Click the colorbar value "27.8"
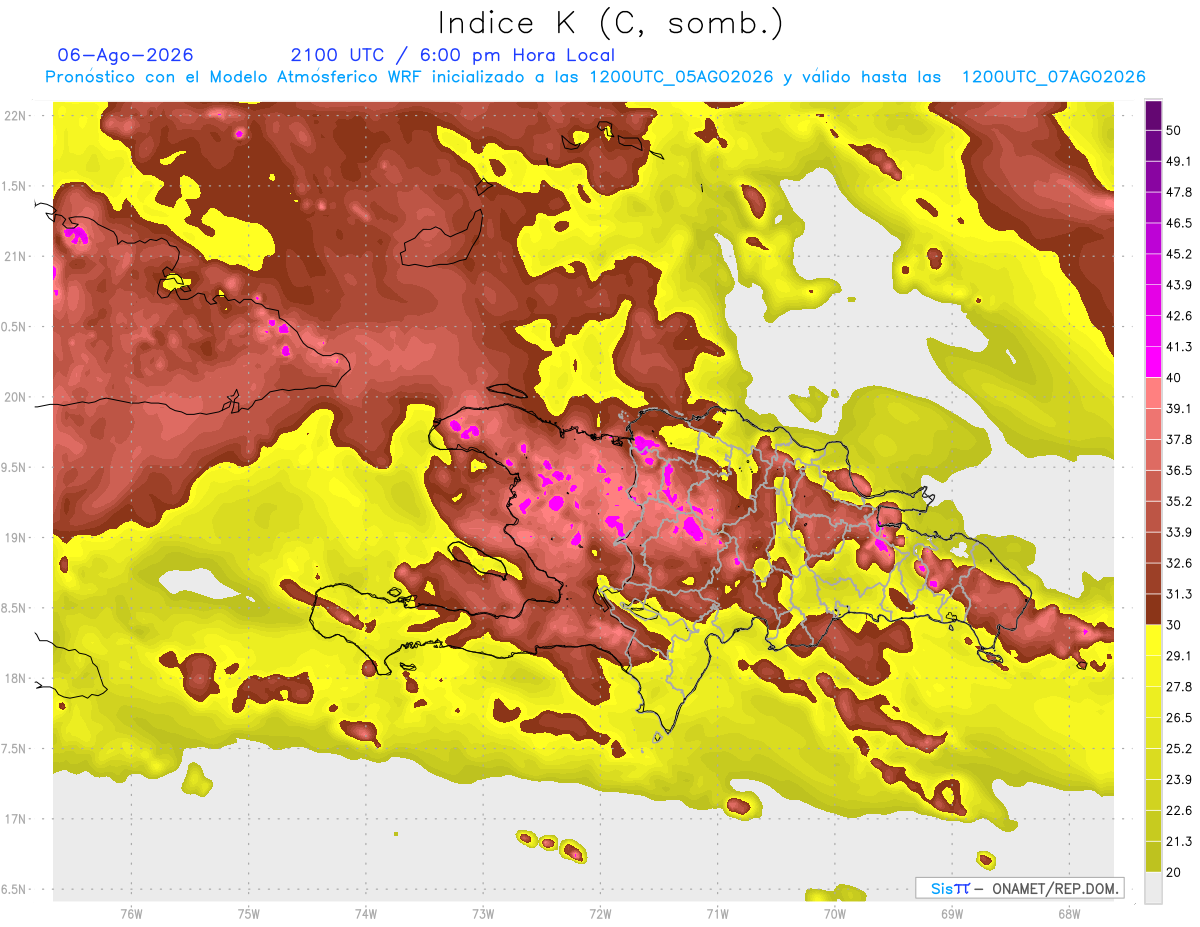The width and height of the screenshot is (1200, 927). pos(1179,687)
